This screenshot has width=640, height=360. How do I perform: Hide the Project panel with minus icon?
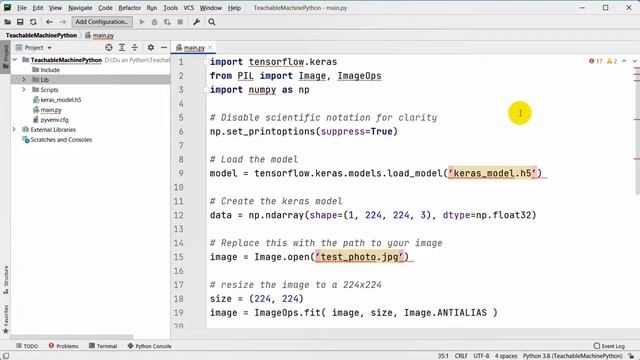click(164, 48)
